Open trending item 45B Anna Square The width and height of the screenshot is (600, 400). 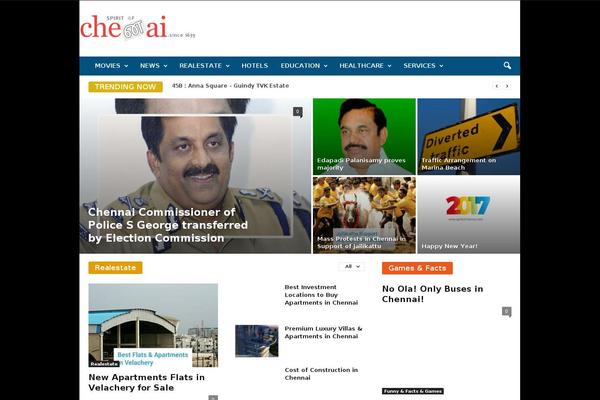coord(230,86)
